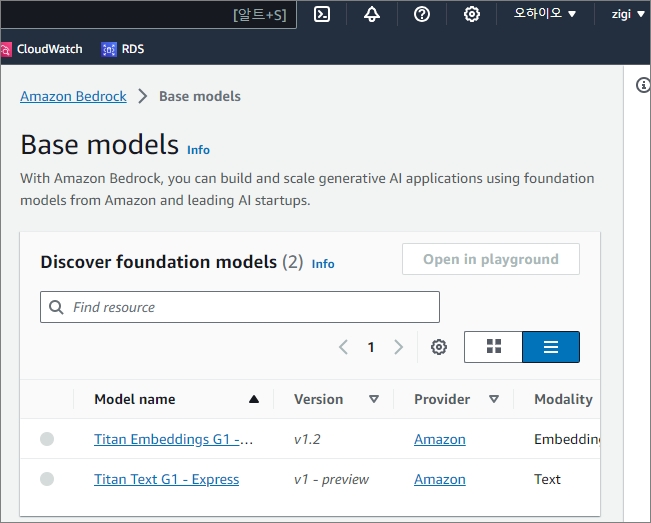651x523 pixels.
Task: Click the RDS service icon
Action: click(x=109, y=49)
